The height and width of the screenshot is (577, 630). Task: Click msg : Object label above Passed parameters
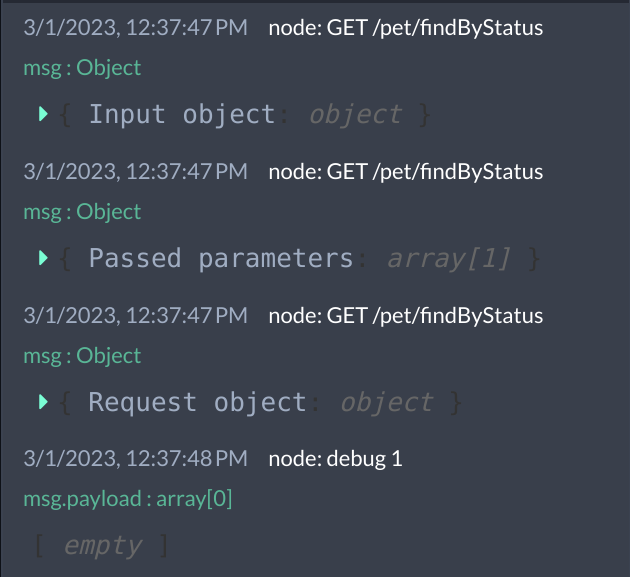tap(82, 211)
